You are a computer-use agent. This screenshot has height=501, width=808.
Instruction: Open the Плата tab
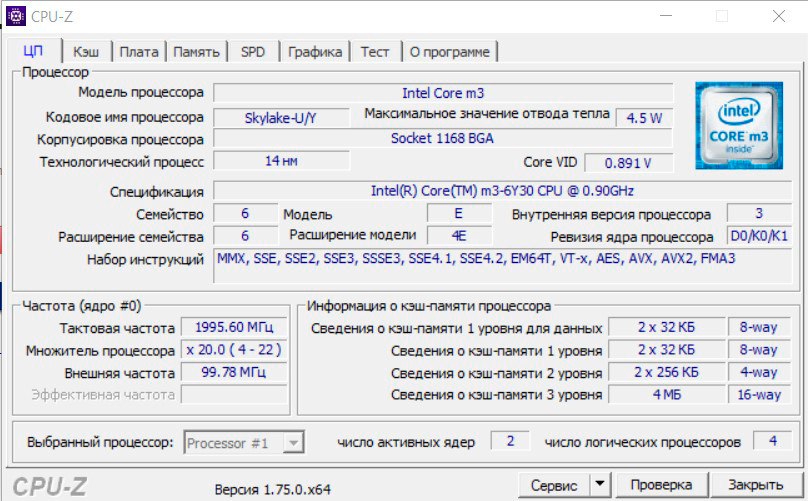click(x=139, y=52)
